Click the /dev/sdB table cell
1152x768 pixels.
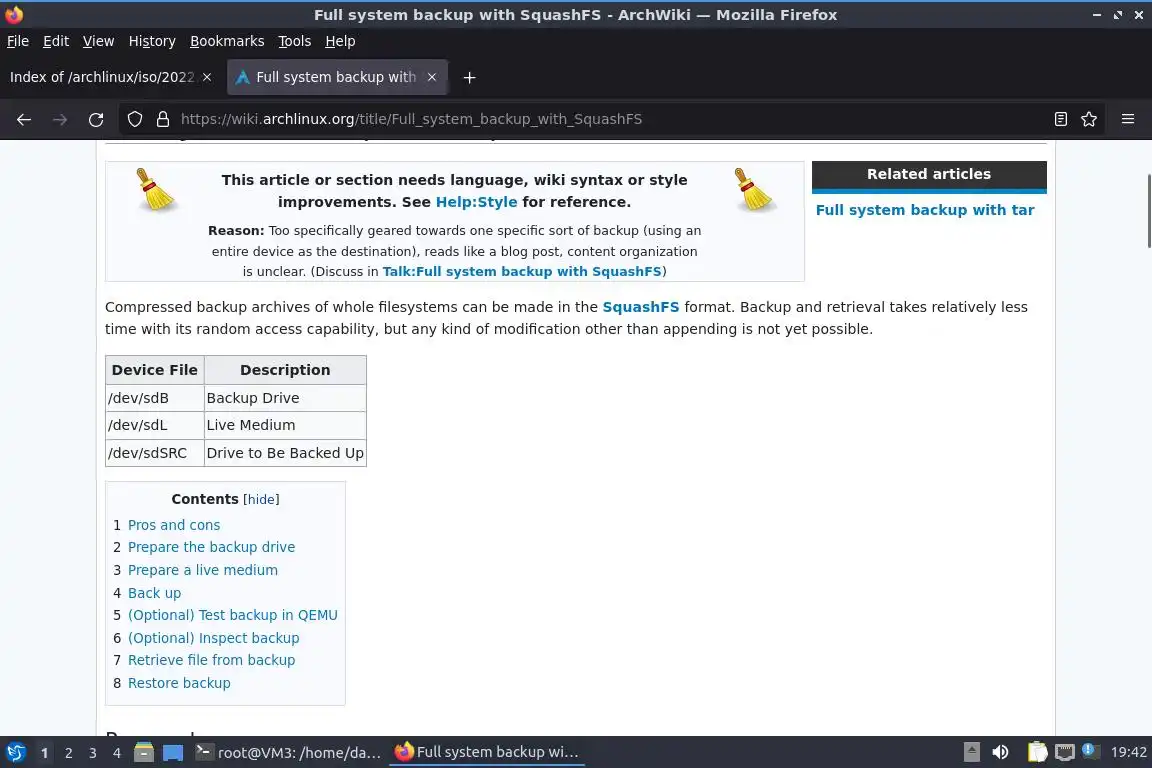pos(155,398)
